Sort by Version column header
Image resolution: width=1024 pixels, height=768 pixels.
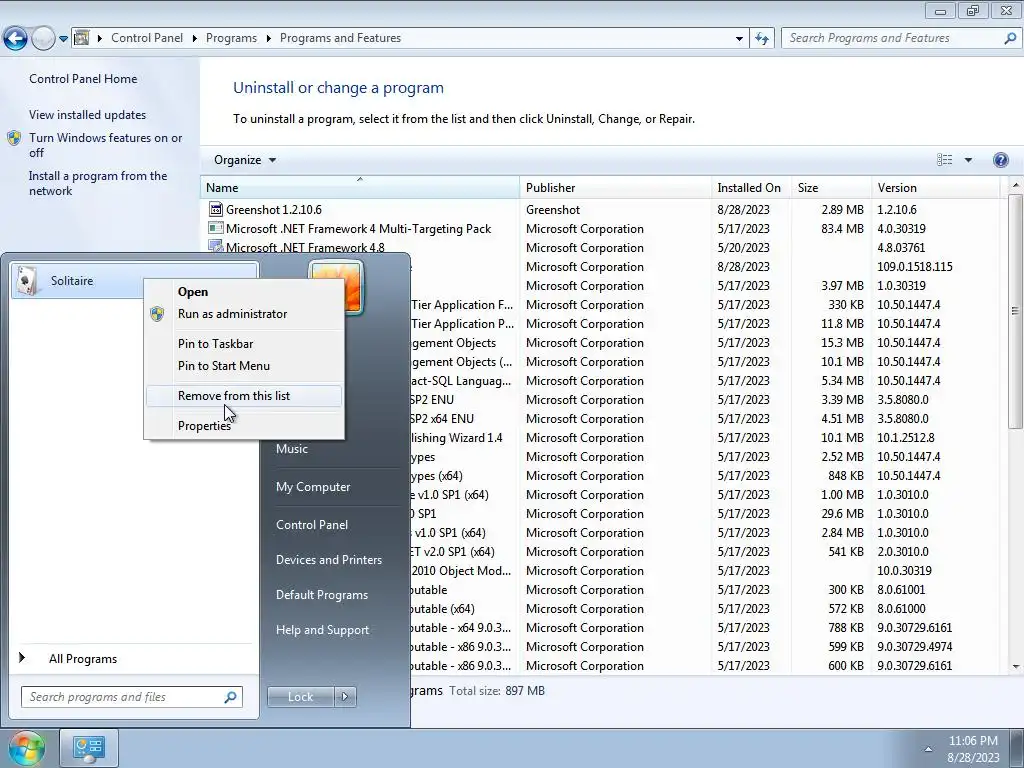pyautogui.click(x=935, y=187)
